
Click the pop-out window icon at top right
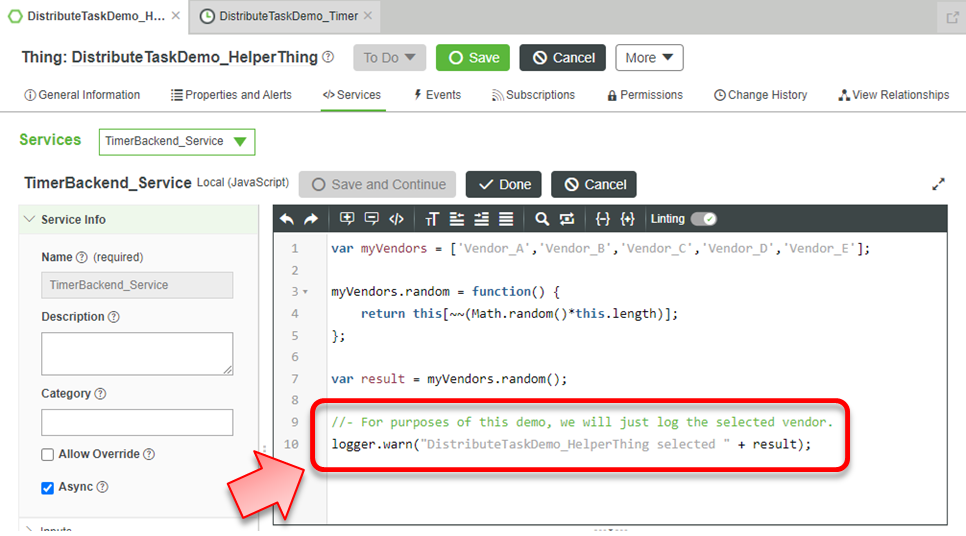[952, 17]
